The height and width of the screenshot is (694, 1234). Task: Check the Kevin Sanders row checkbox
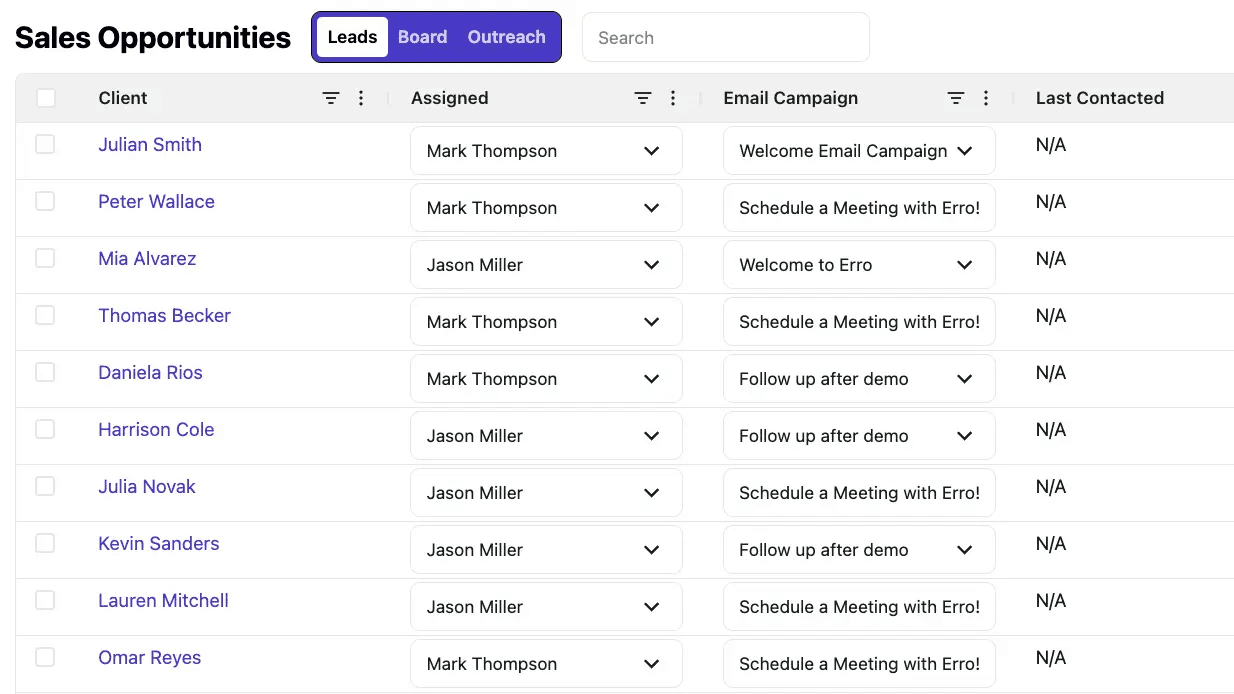(x=45, y=543)
